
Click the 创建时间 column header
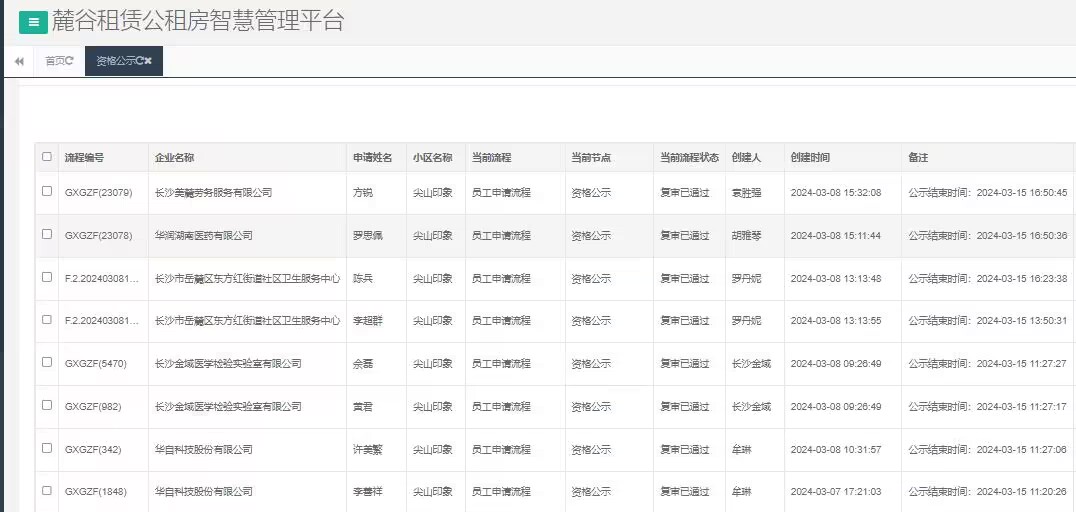click(x=810, y=158)
